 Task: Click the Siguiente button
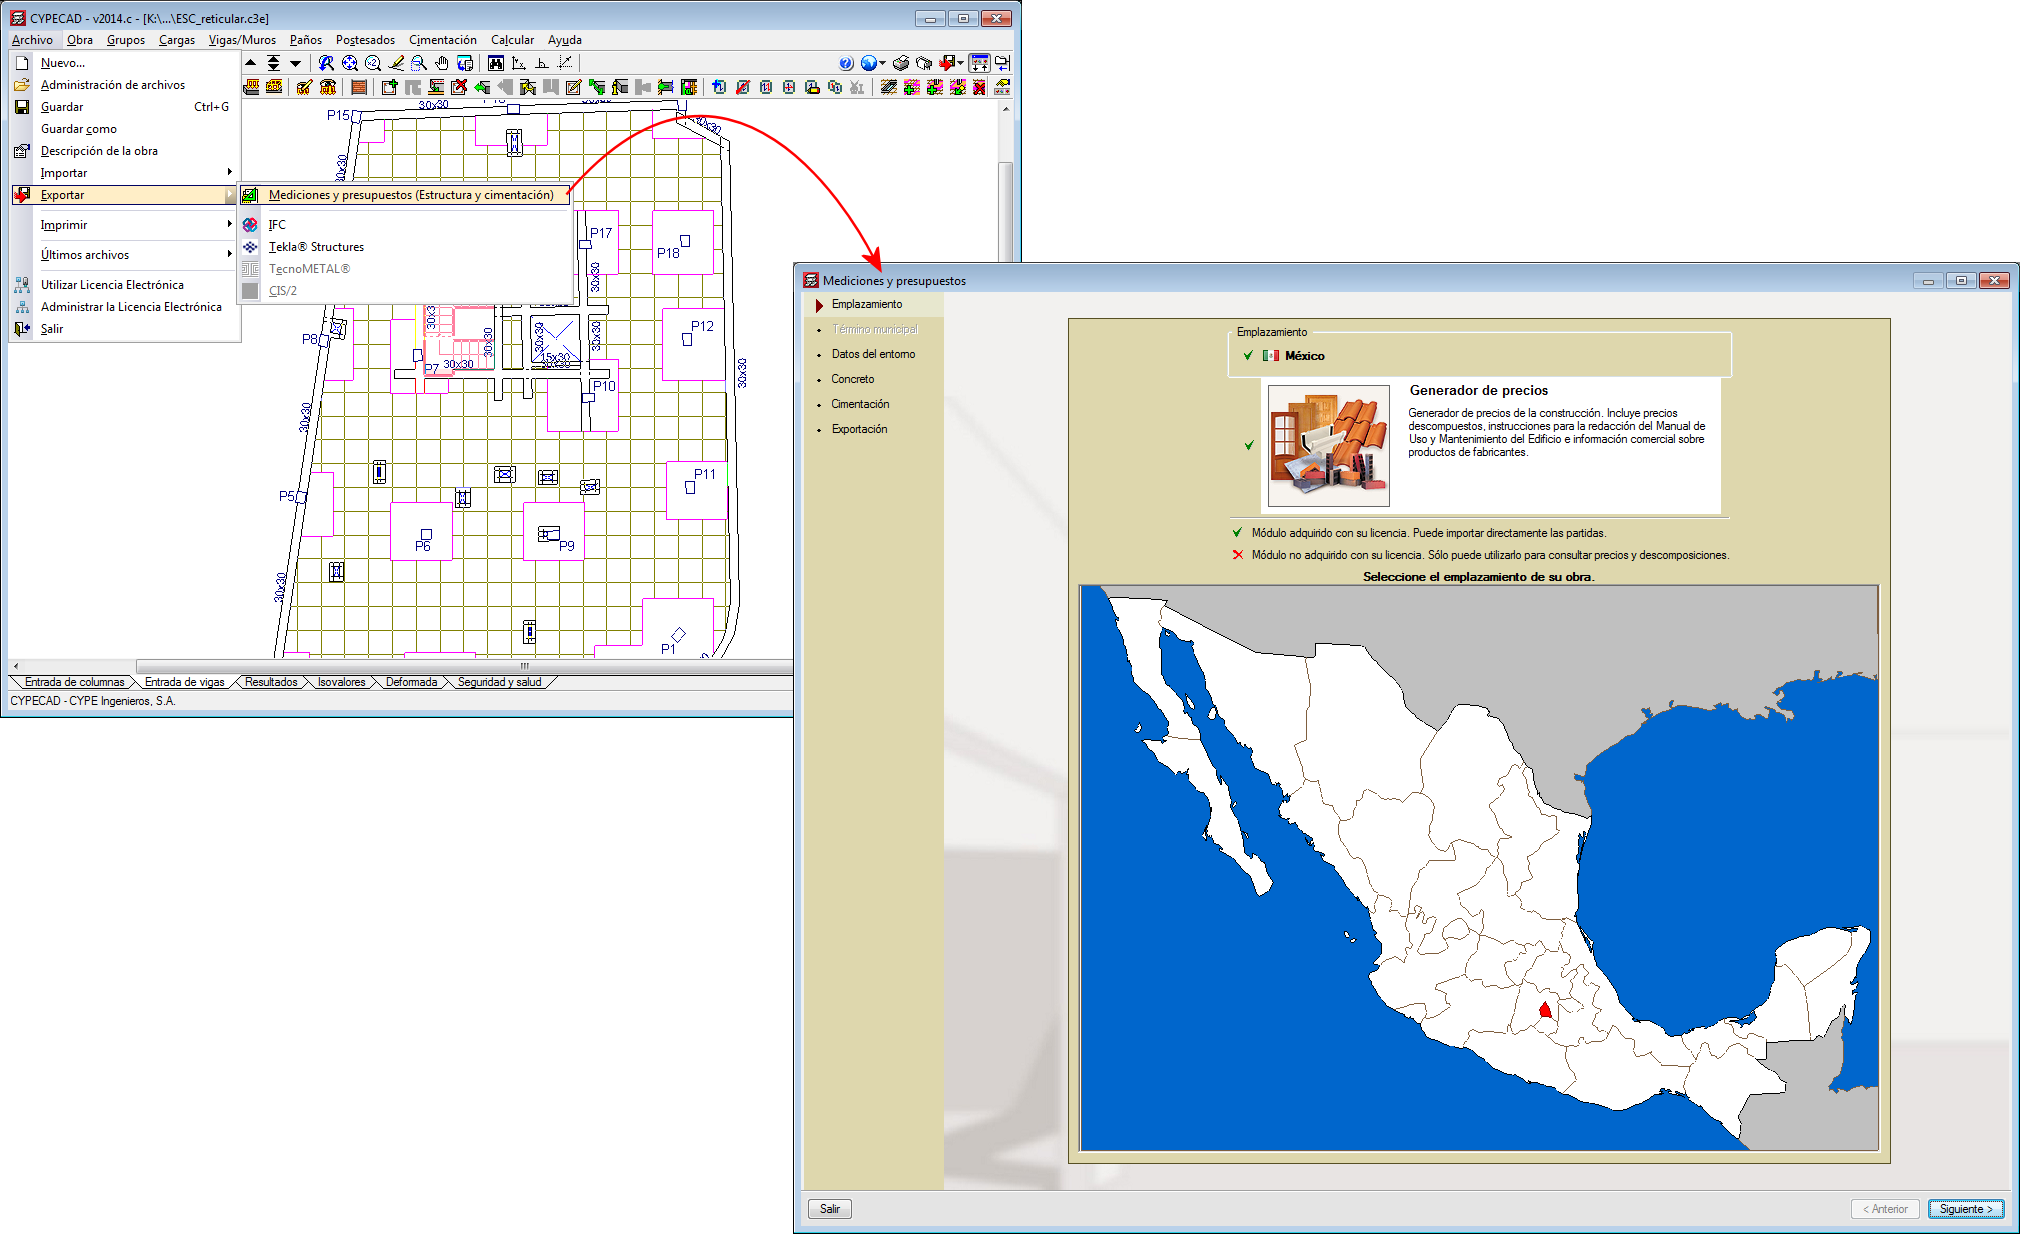[x=1966, y=1209]
